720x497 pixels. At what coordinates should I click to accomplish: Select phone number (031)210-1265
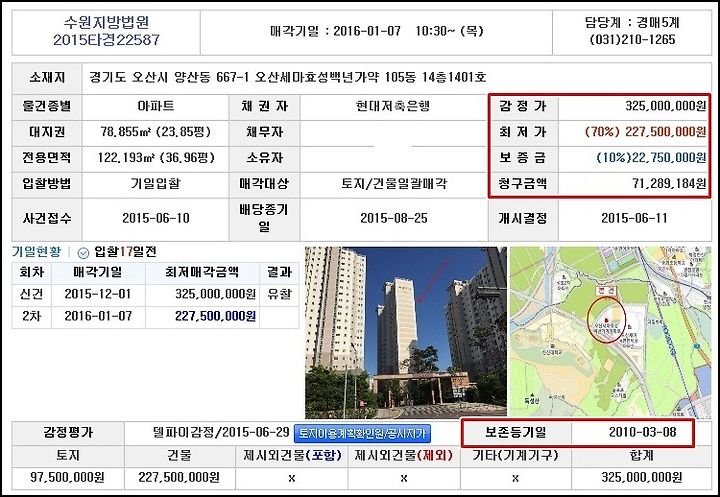coord(632,40)
